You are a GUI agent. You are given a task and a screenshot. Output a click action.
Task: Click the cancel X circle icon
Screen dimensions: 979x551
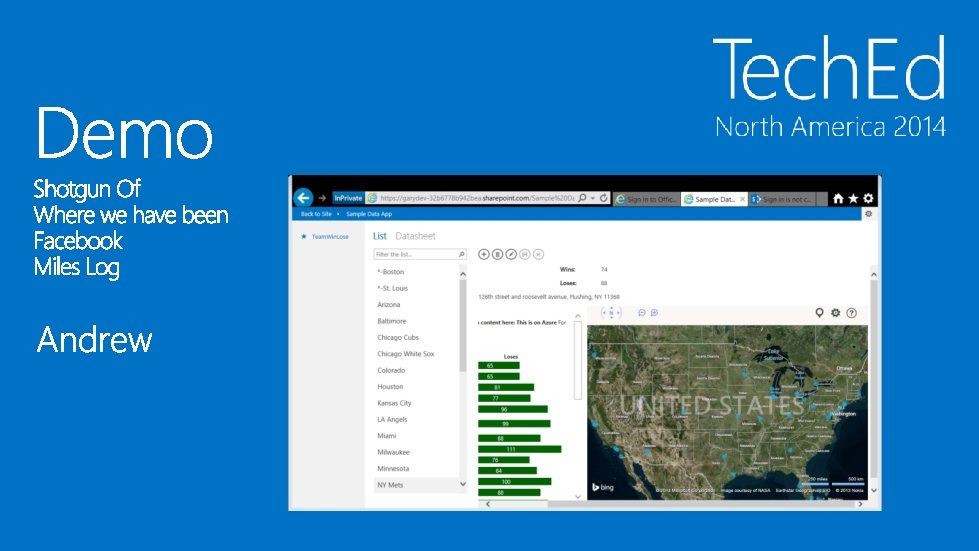point(539,254)
